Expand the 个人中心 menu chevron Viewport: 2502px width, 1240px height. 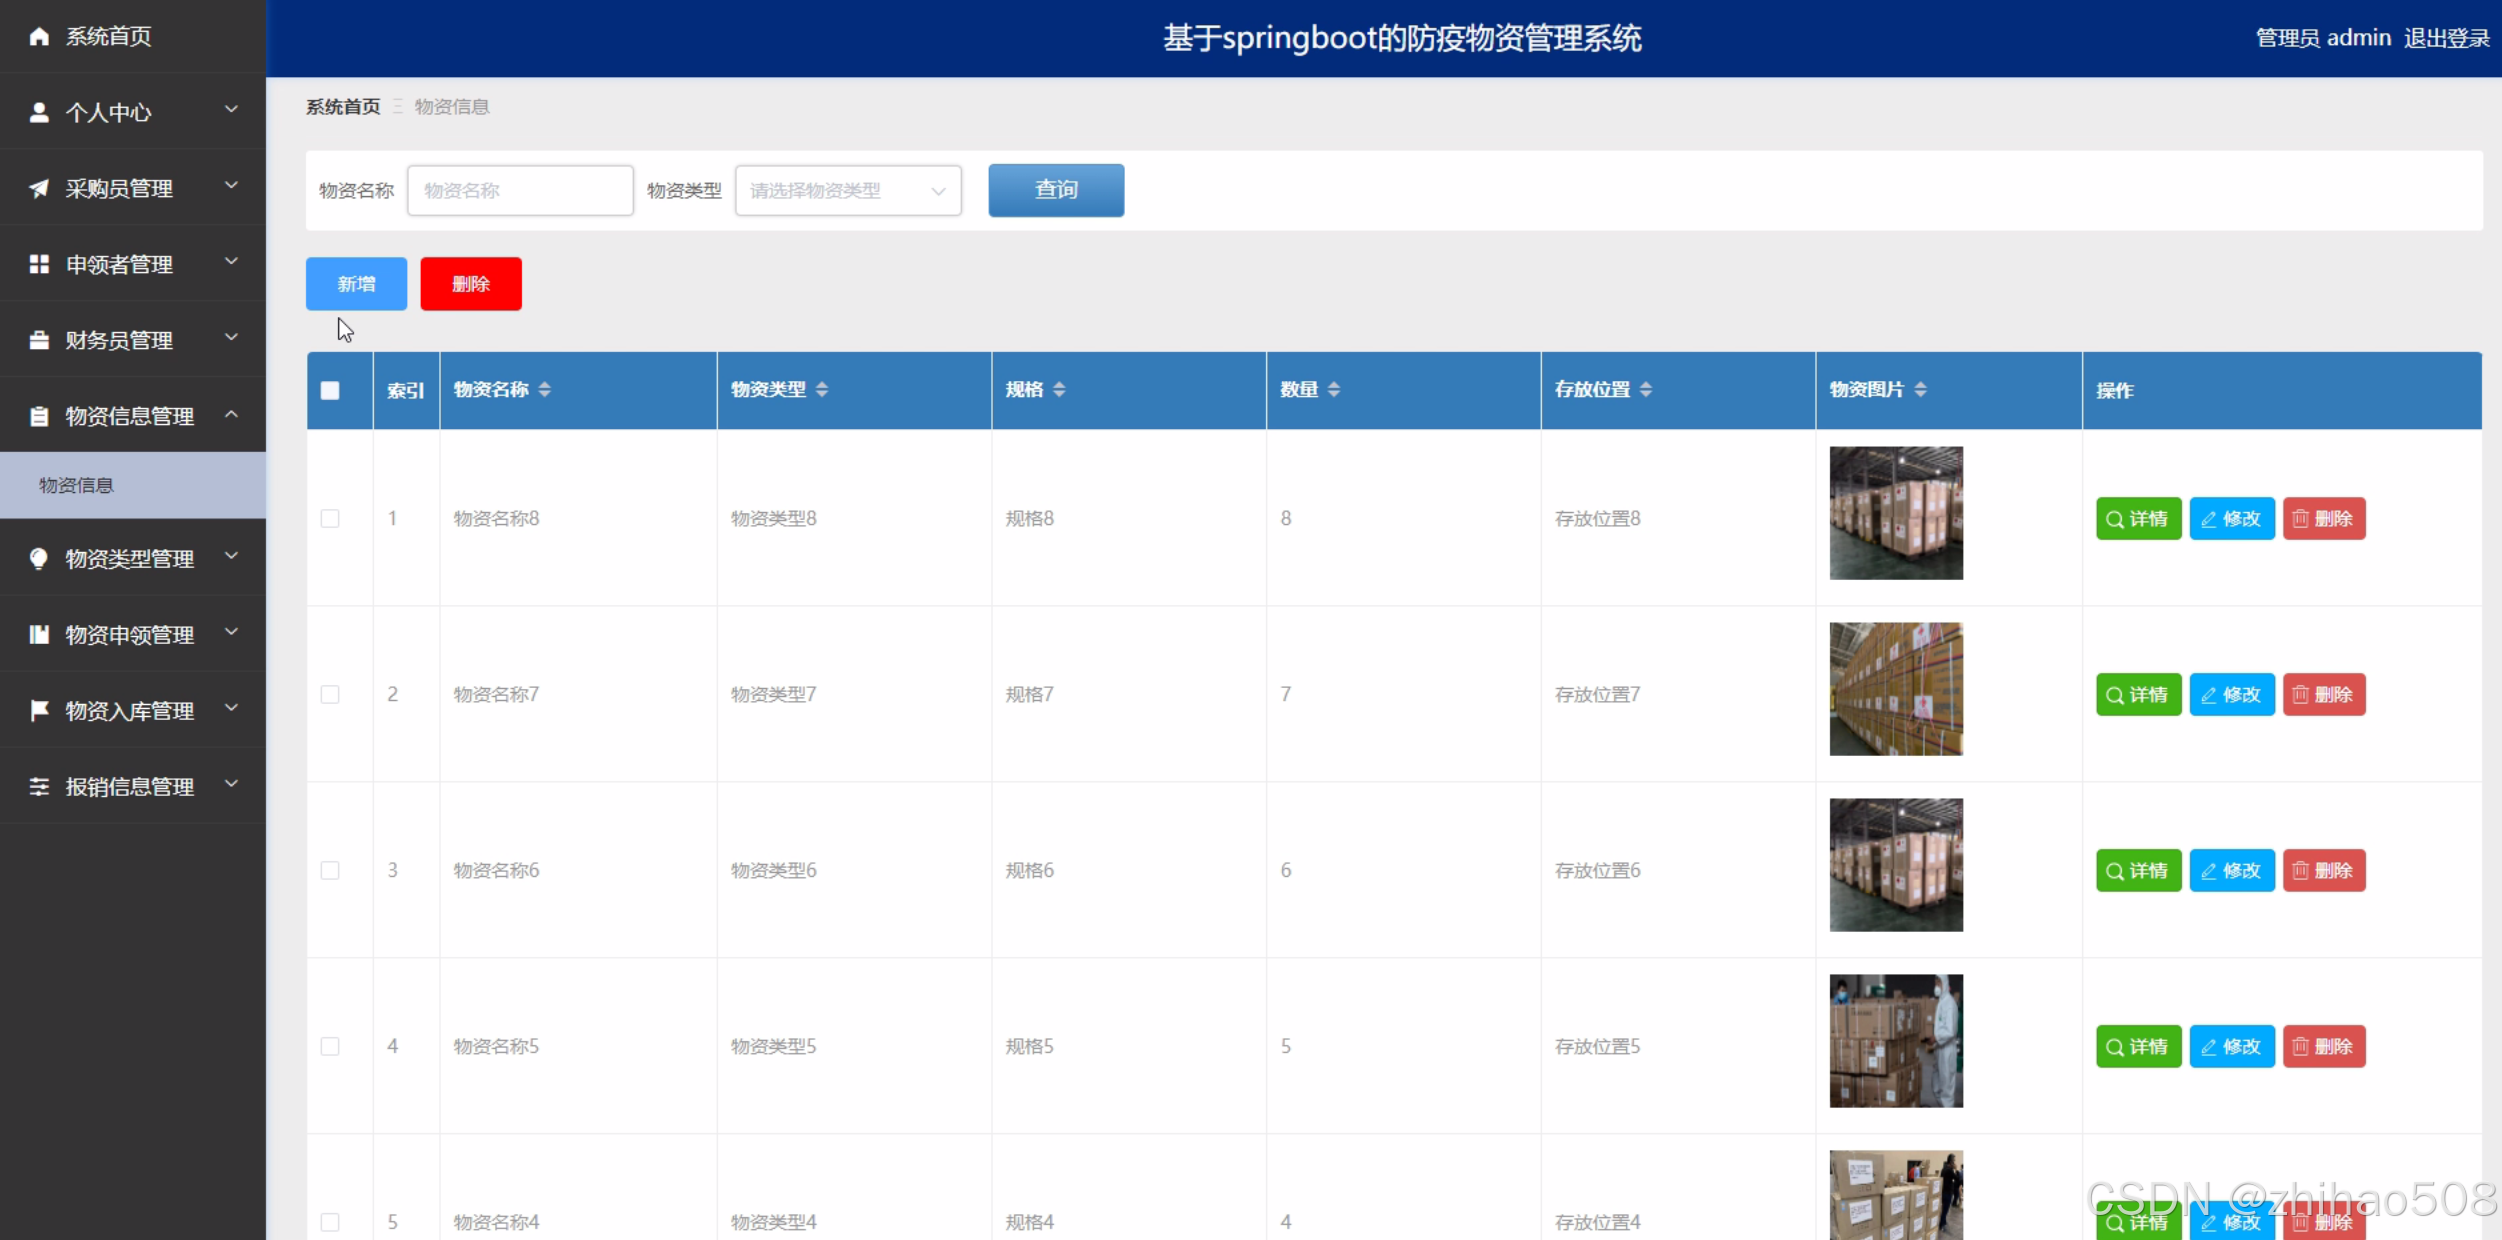tap(231, 109)
